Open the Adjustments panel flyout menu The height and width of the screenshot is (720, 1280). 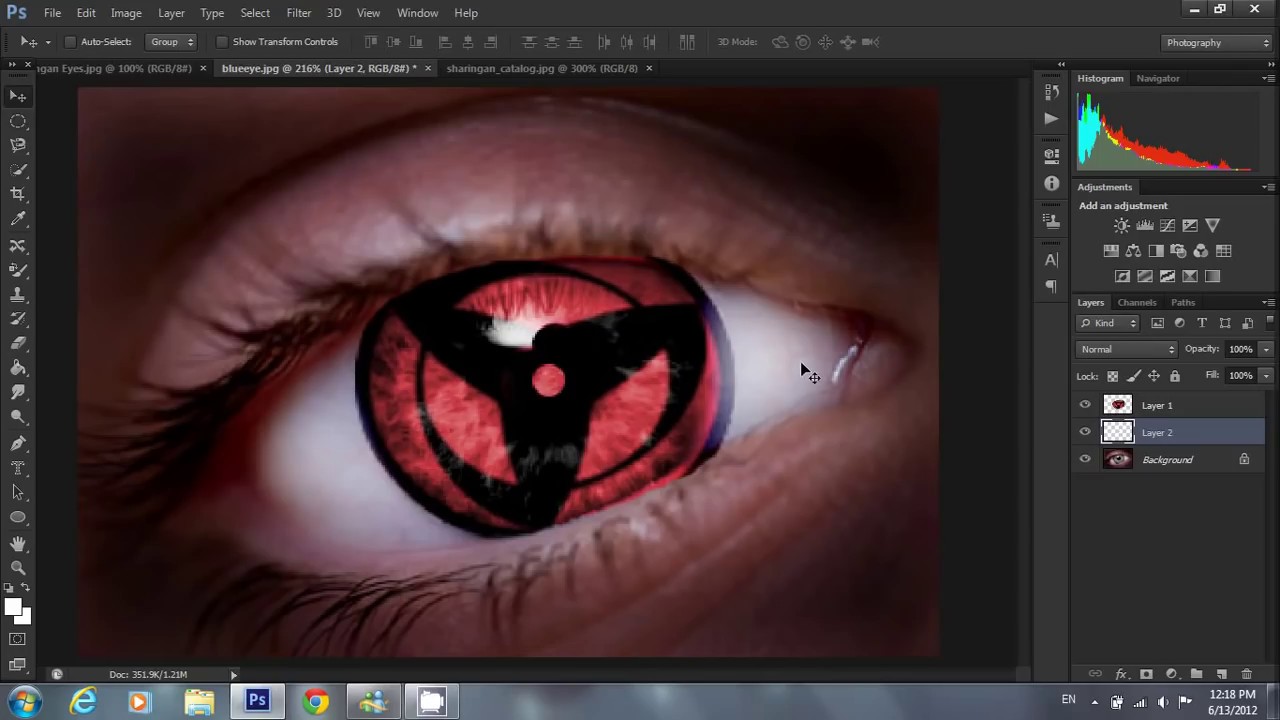point(1268,187)
